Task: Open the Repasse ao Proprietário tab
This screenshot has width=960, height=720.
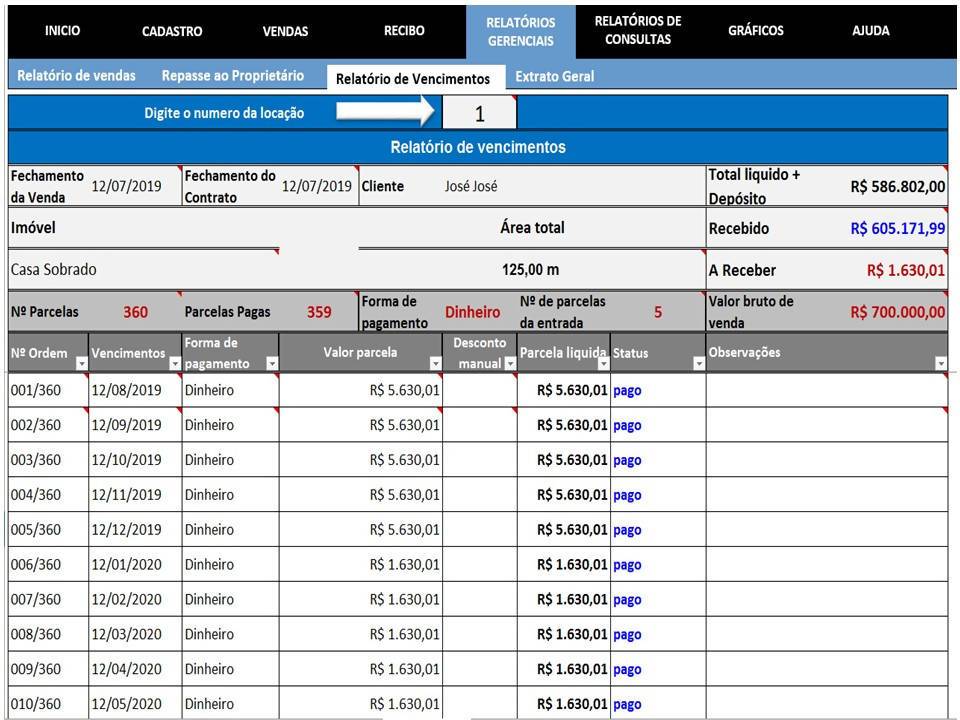Action: click(233, 75)
